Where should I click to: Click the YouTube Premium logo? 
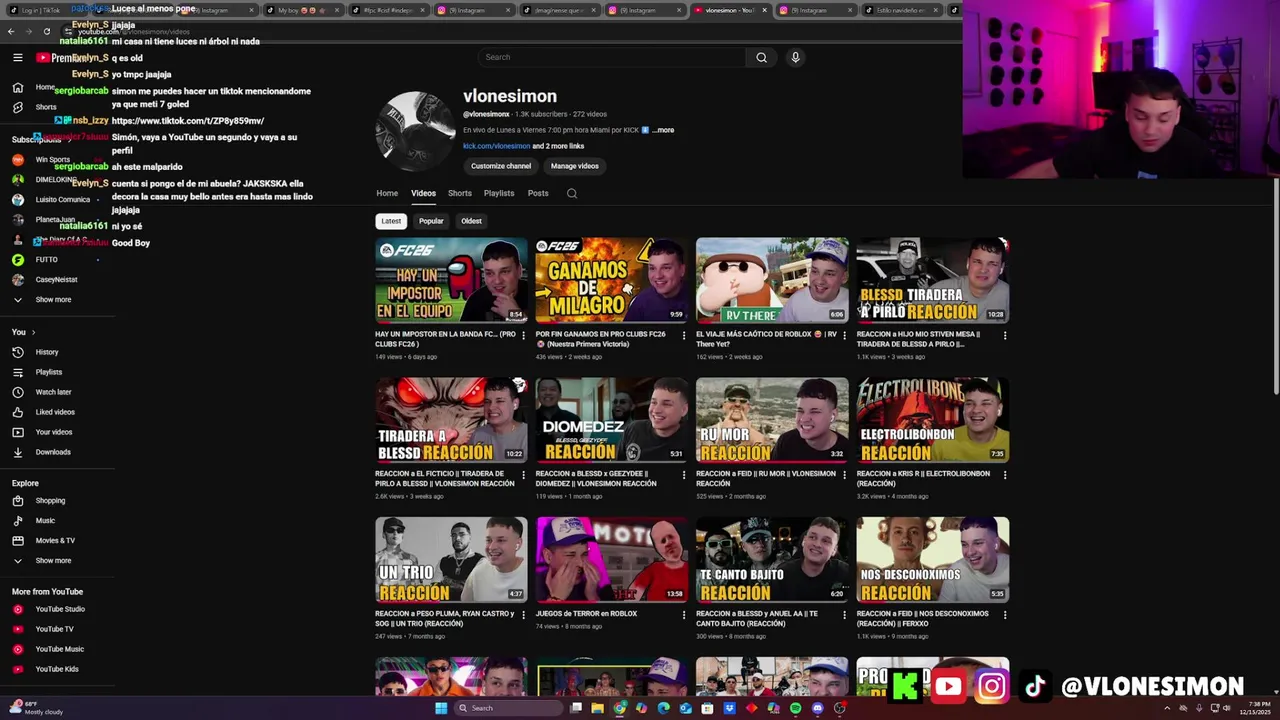pos(62,58)
